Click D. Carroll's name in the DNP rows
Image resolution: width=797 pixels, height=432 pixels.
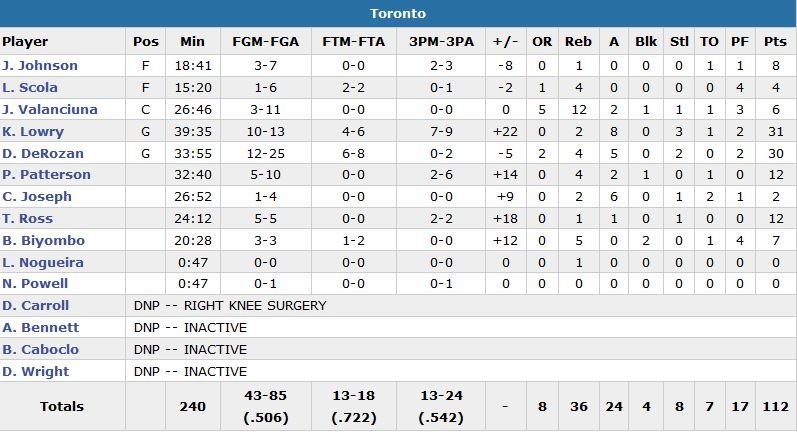[36, 305]
